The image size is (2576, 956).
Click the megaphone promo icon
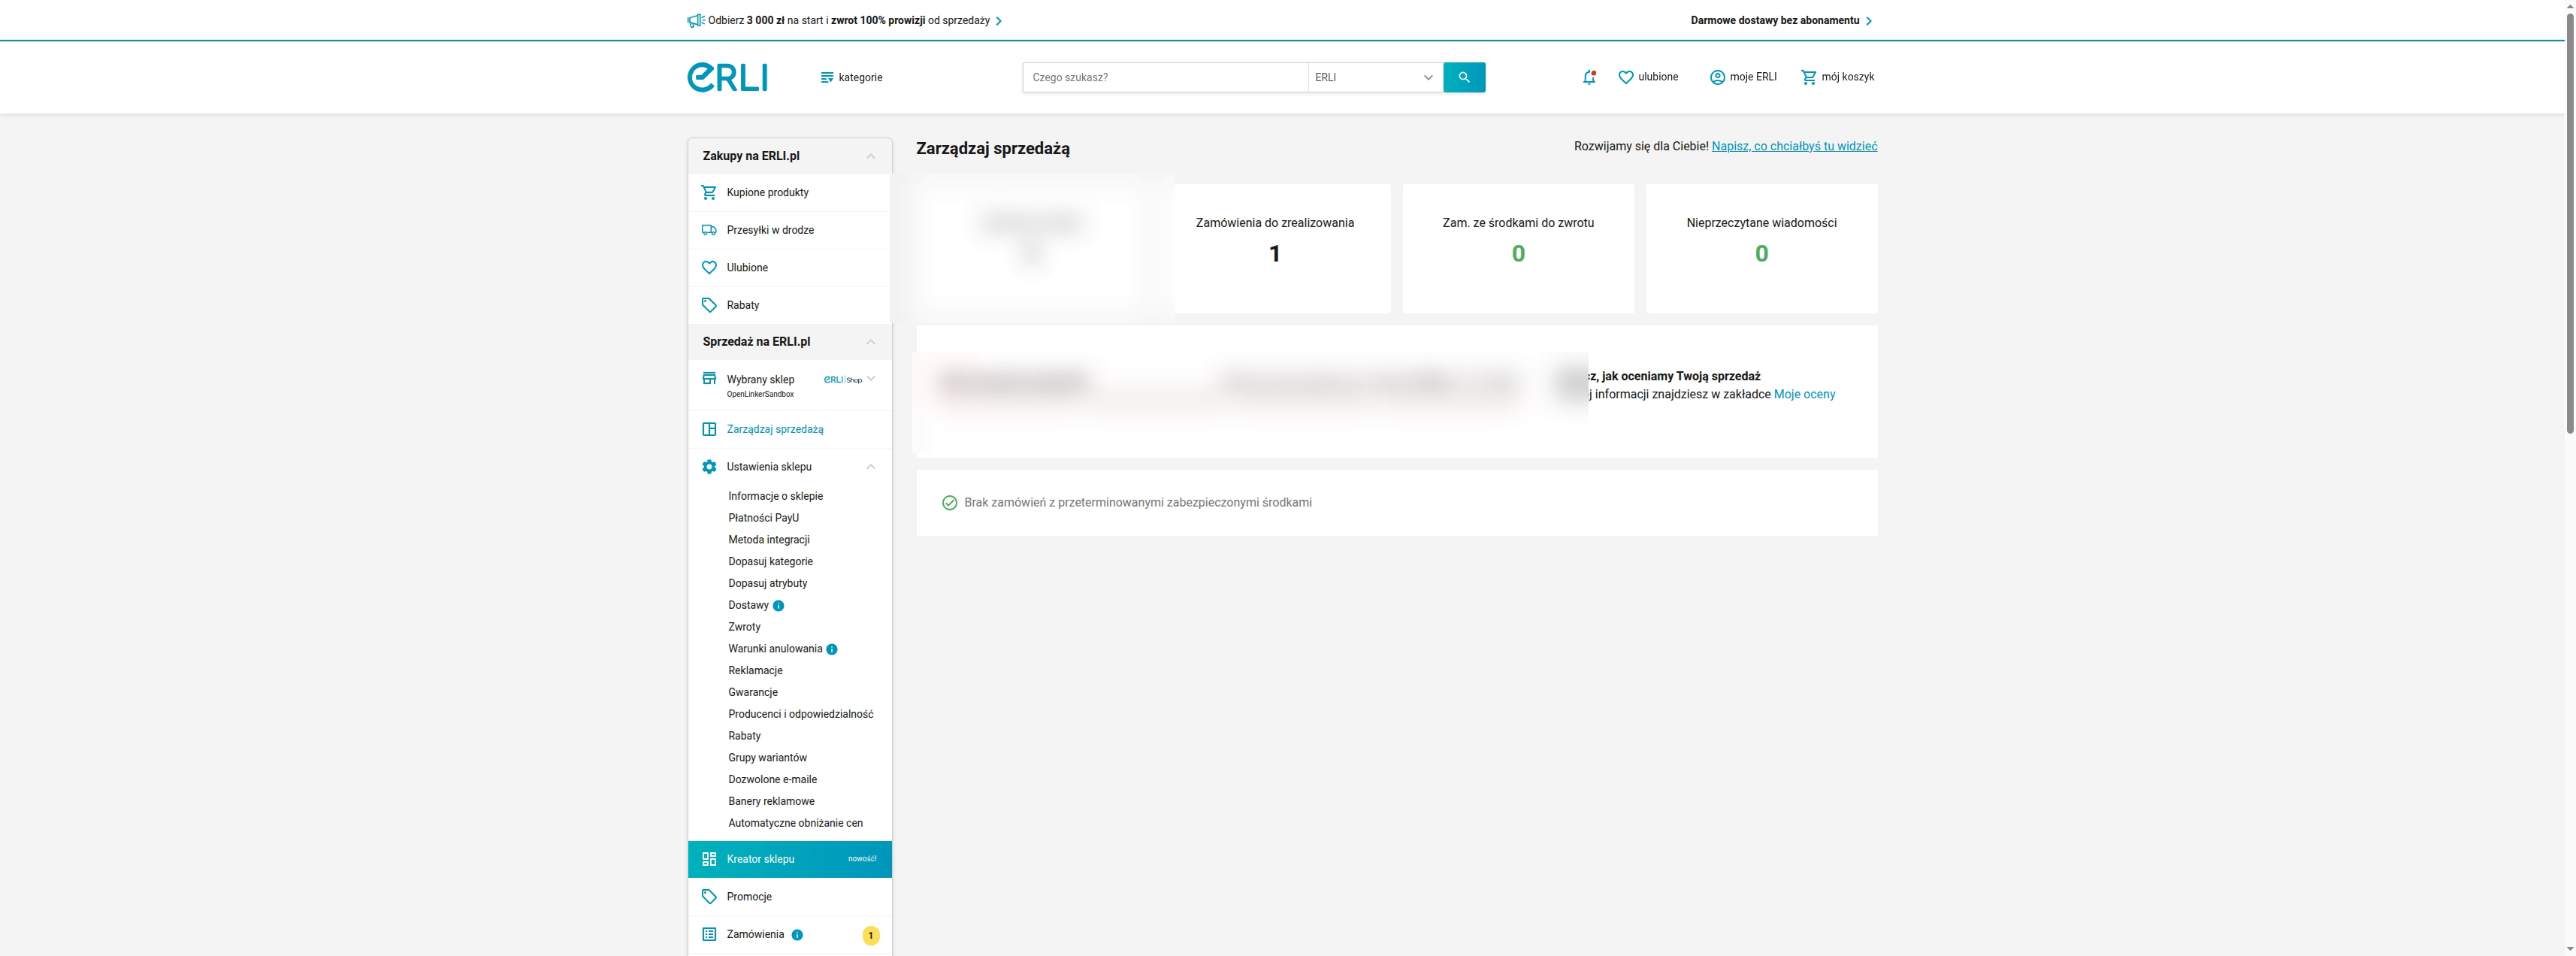click(695, 21)
